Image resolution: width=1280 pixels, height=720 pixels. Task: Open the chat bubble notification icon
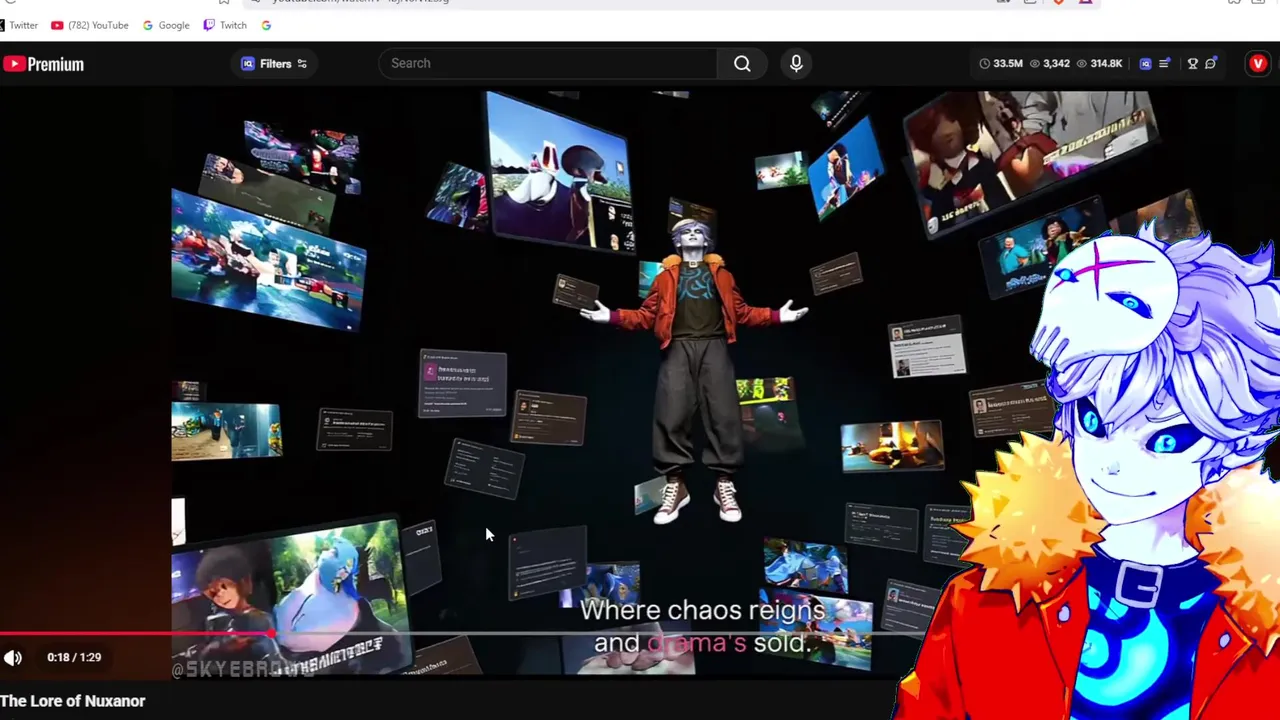(1211, 64)
